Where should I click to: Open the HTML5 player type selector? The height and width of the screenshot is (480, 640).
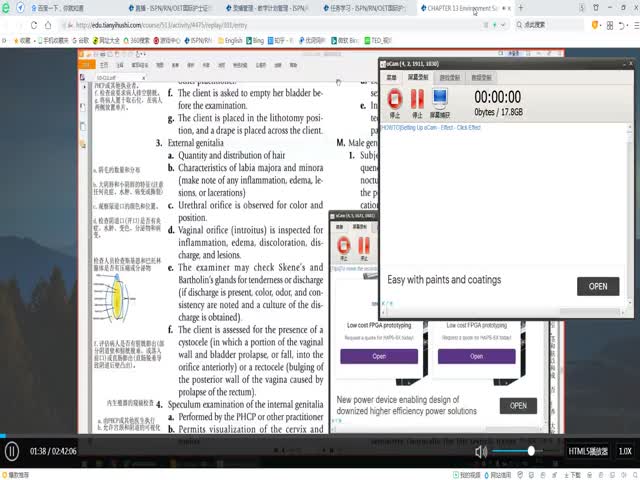[587, 451]
